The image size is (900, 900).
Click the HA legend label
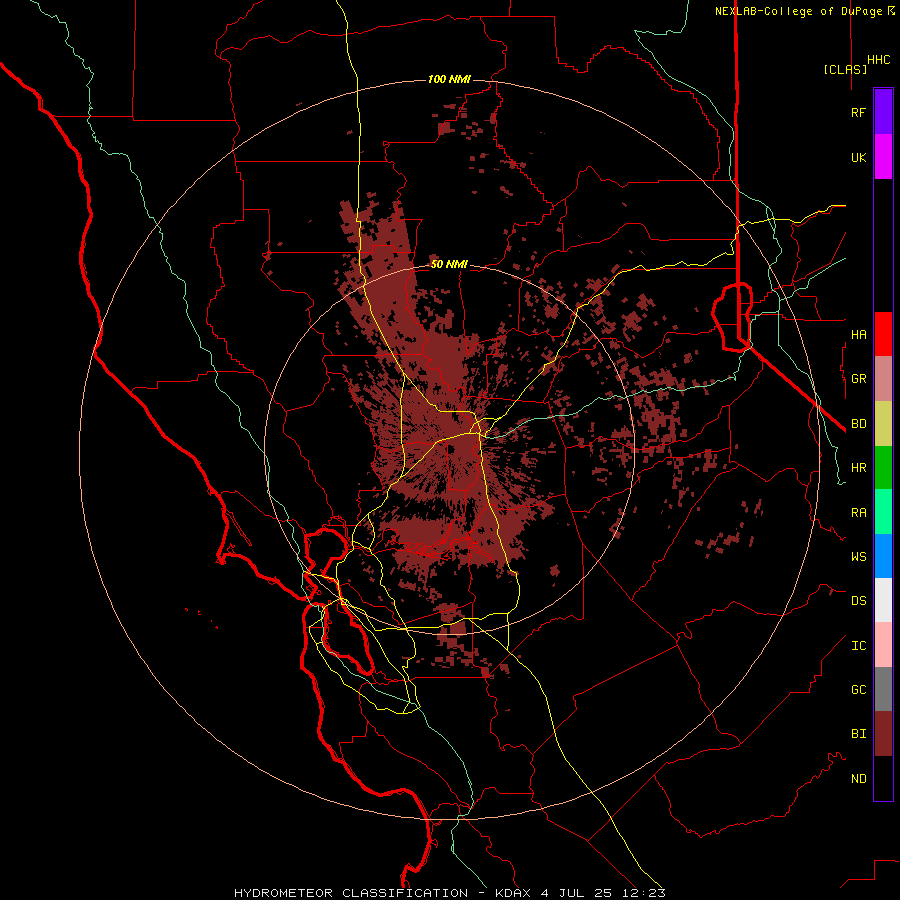[x=858, y=334]
